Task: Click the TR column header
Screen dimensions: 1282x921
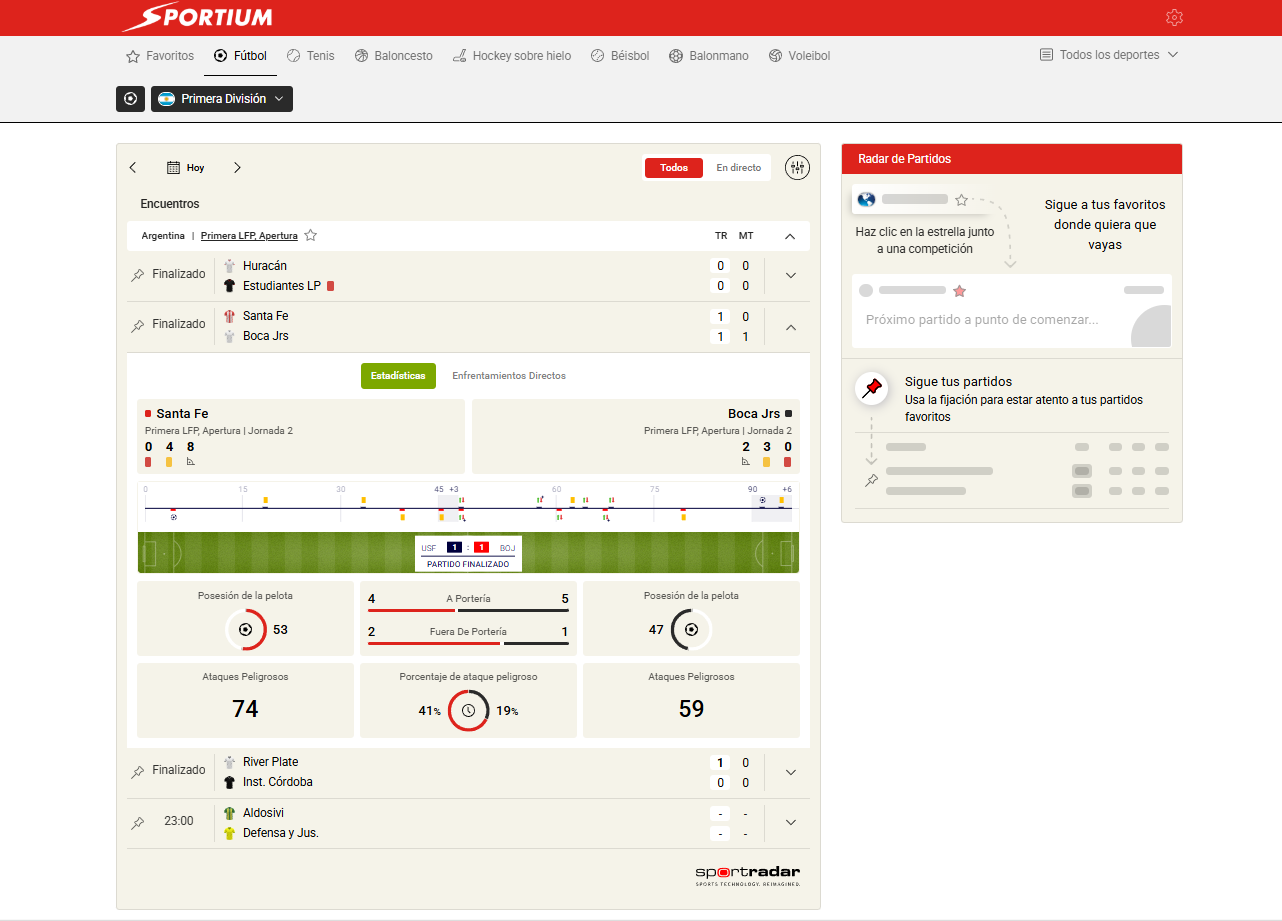Action: click(x=721, y=236)
